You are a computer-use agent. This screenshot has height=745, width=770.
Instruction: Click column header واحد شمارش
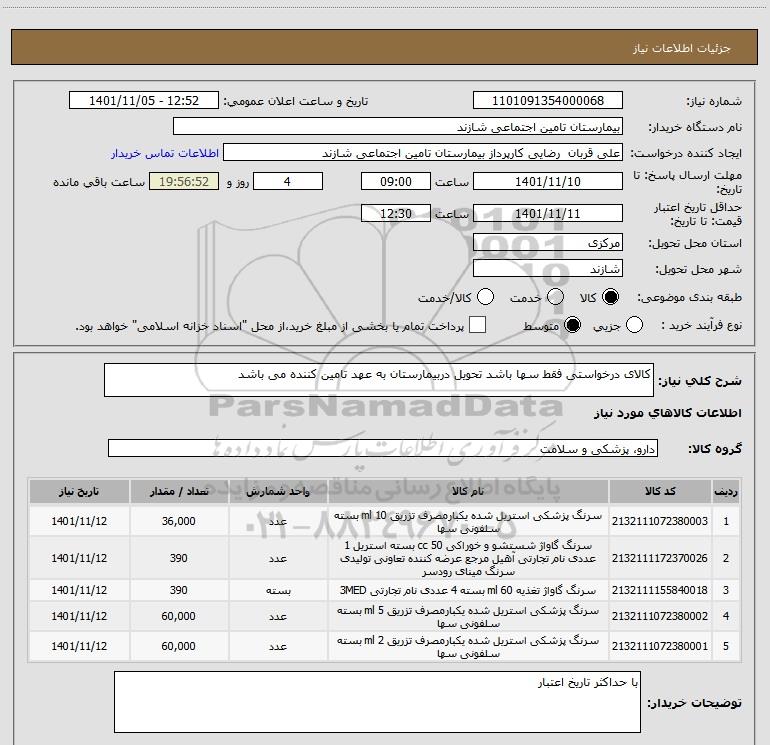tap(278, 491)
